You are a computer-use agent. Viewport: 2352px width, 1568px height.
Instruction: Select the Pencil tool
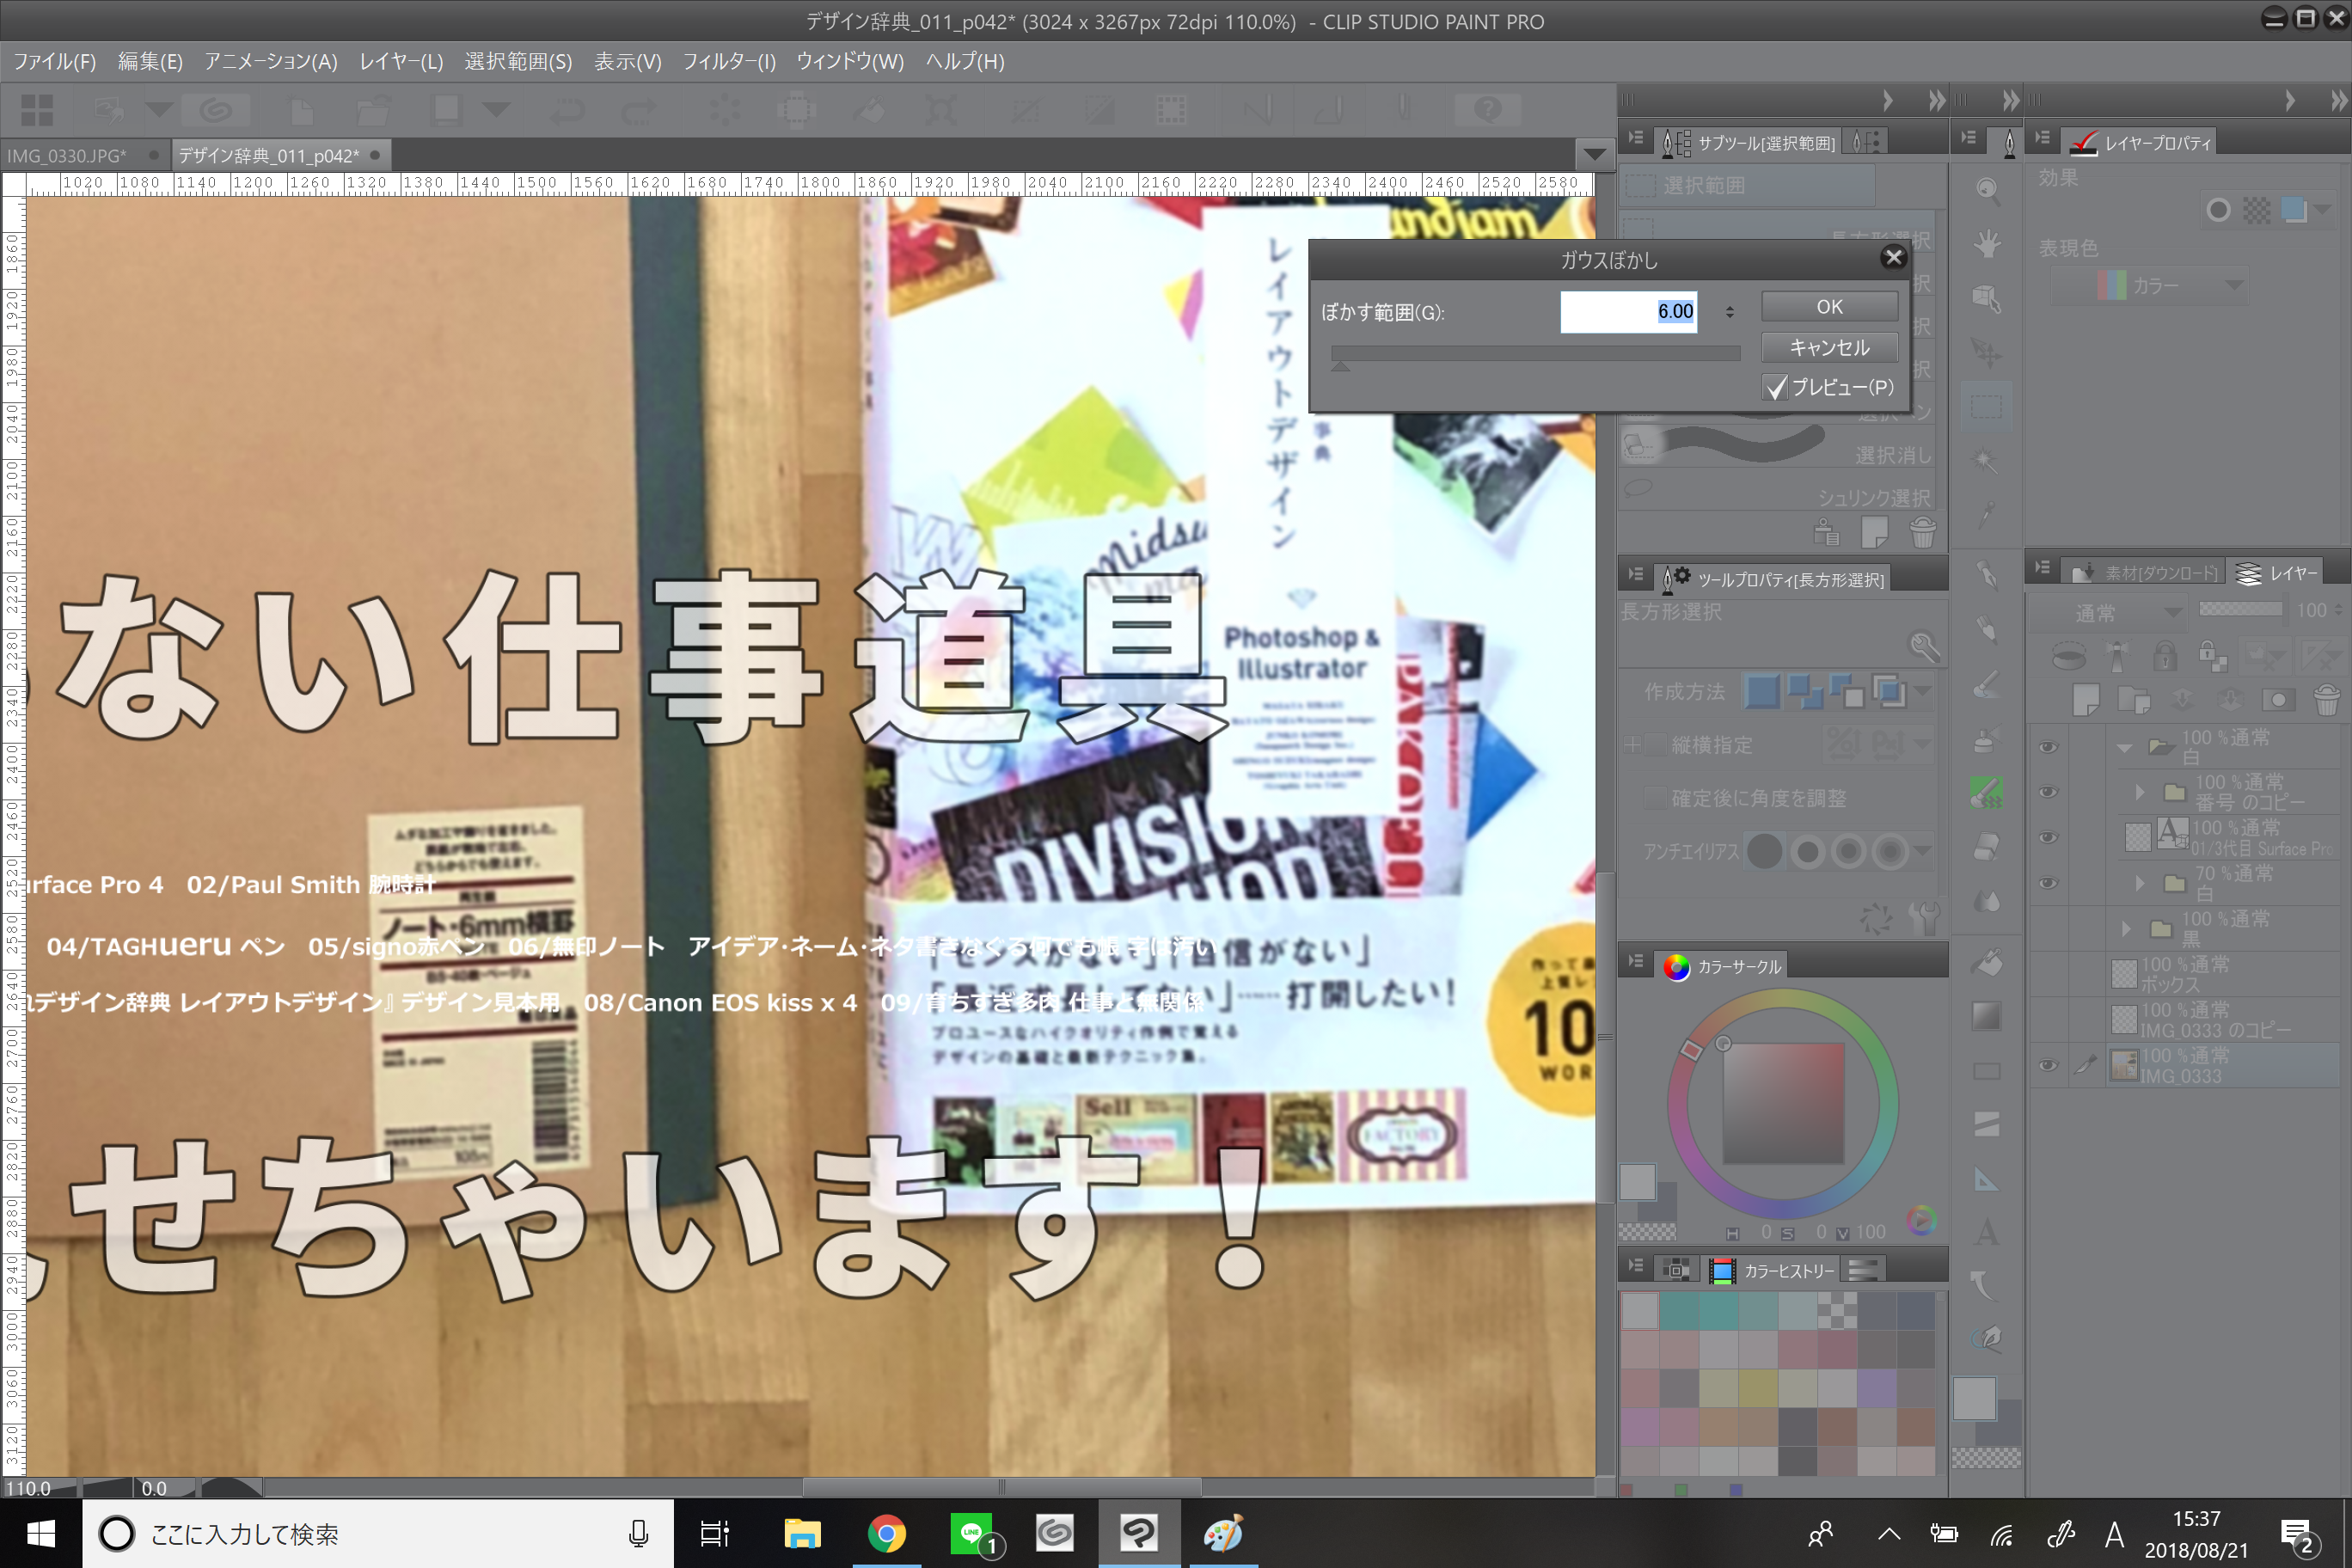(1987, 630)
